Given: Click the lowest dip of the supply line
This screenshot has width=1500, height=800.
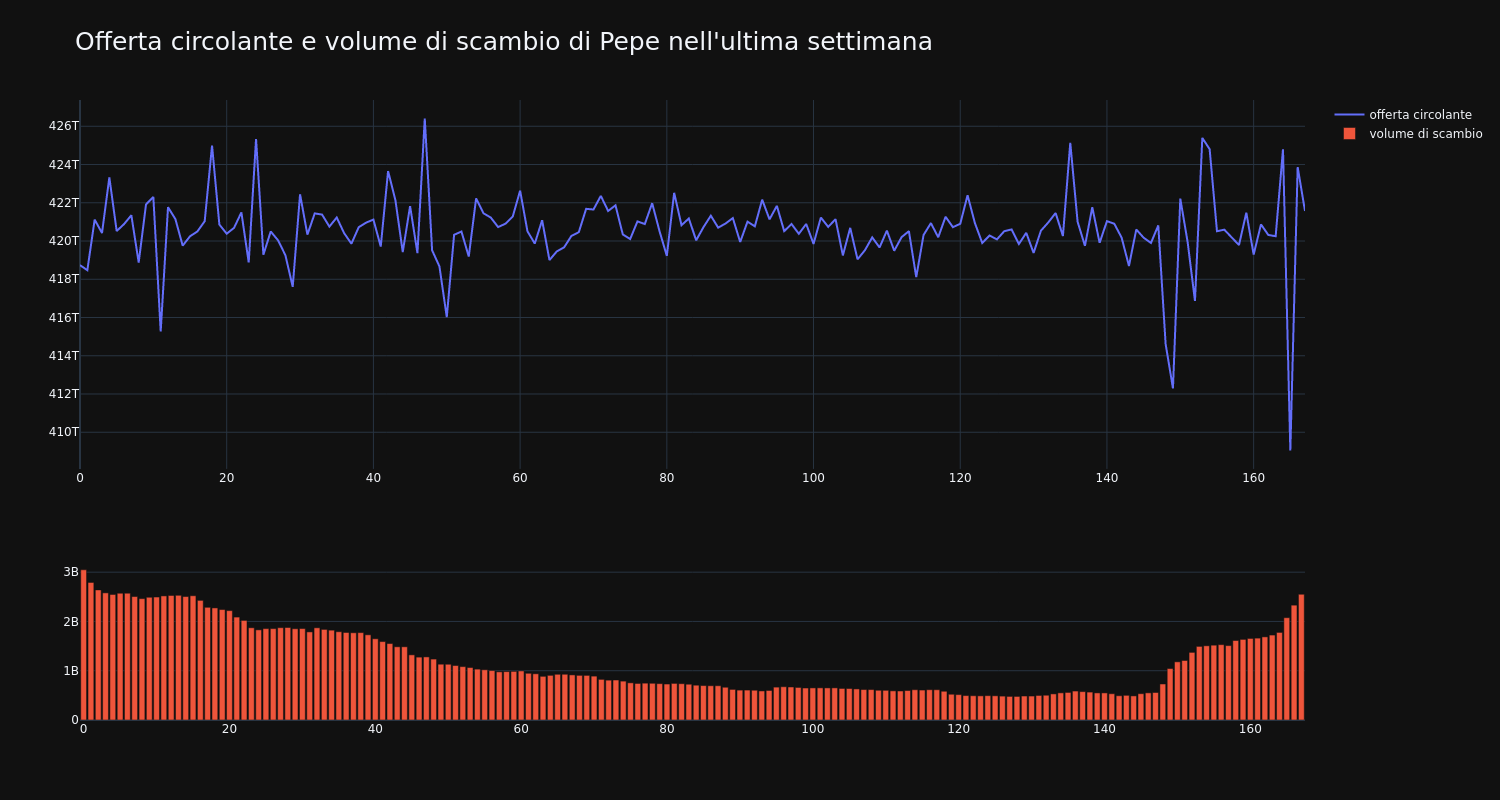Looking at the screenshot, I should pyautogui.click(x=1290, y=449).
